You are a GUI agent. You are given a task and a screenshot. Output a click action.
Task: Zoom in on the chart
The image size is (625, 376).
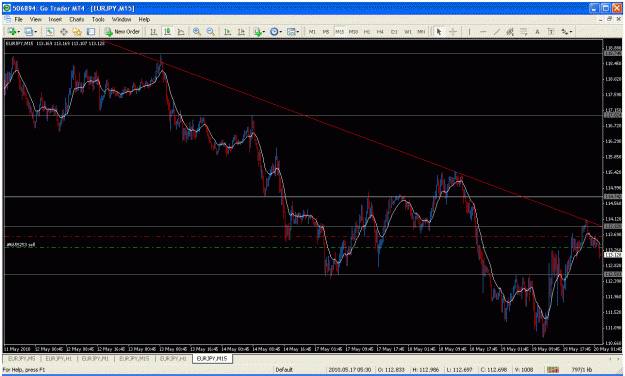coord(197,31)
